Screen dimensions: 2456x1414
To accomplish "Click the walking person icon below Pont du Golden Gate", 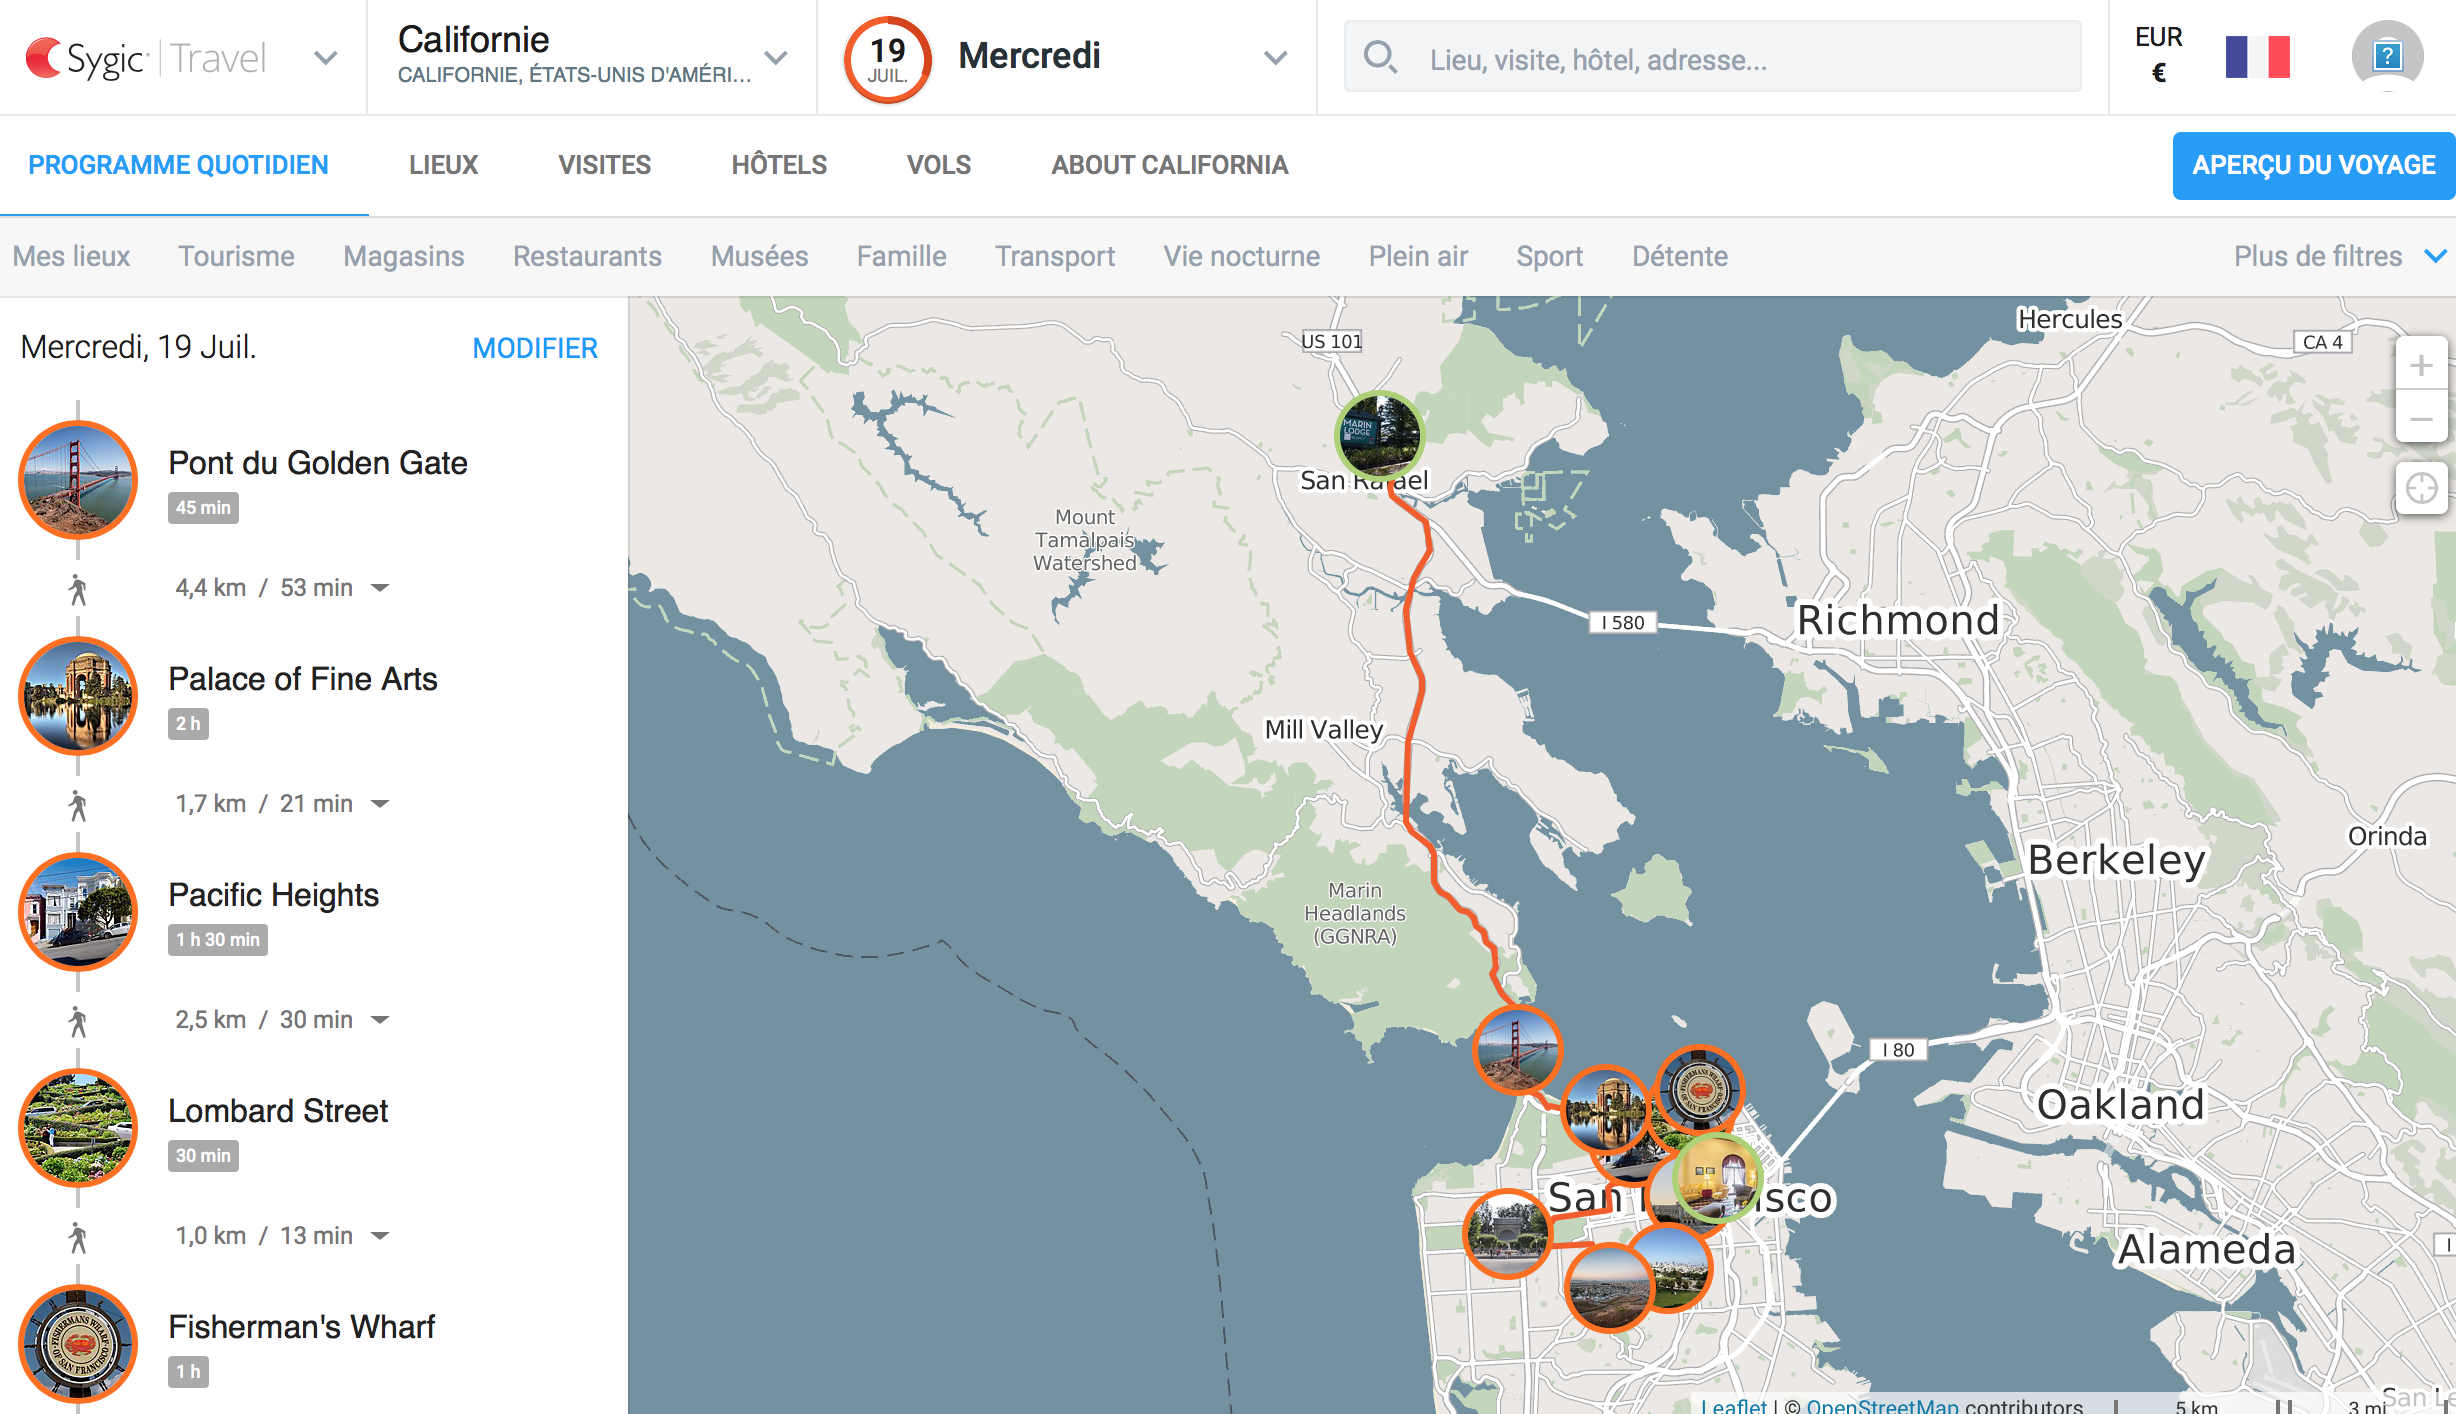I will [x=78, y=587].
